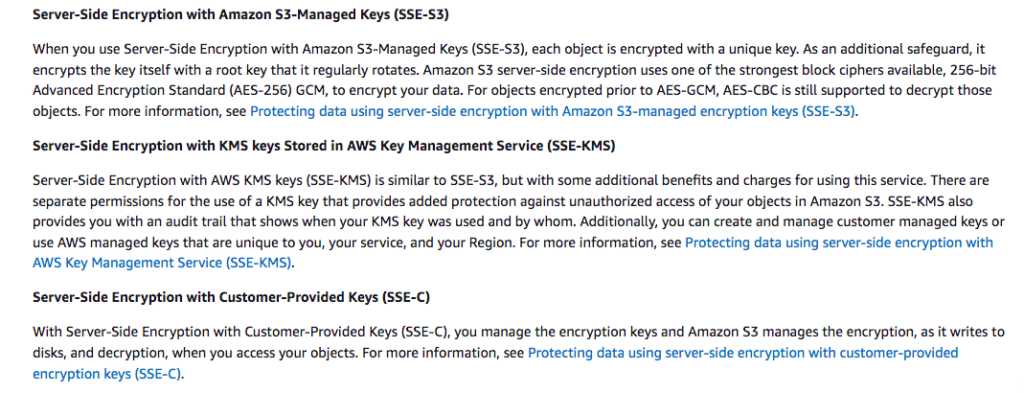Screen dimensions: 1024x393
Task: Click the AWS Key Management Service (SSE-KMS) heading
Action: [324, 146]
